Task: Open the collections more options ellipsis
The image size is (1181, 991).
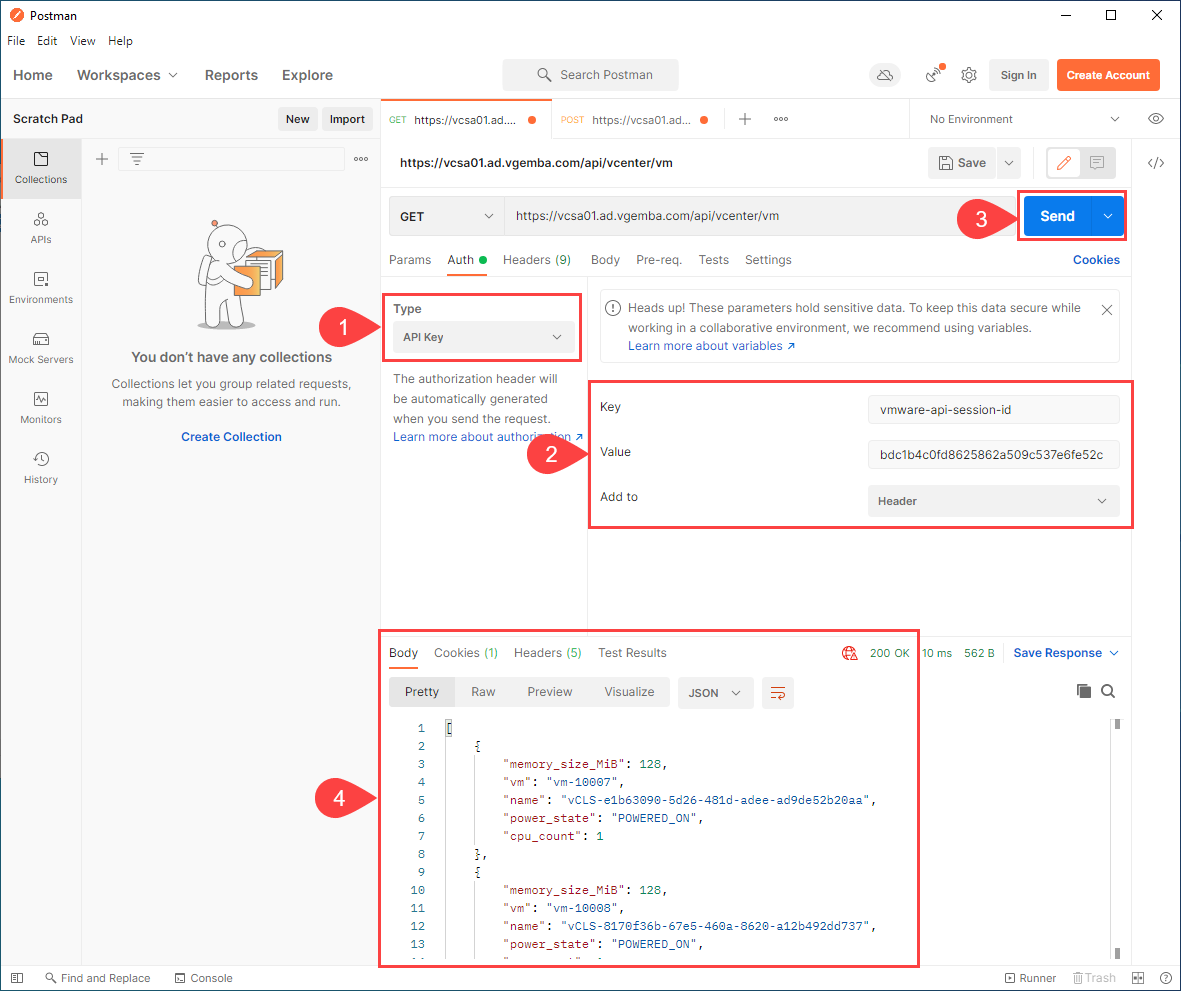Action: 361,159
